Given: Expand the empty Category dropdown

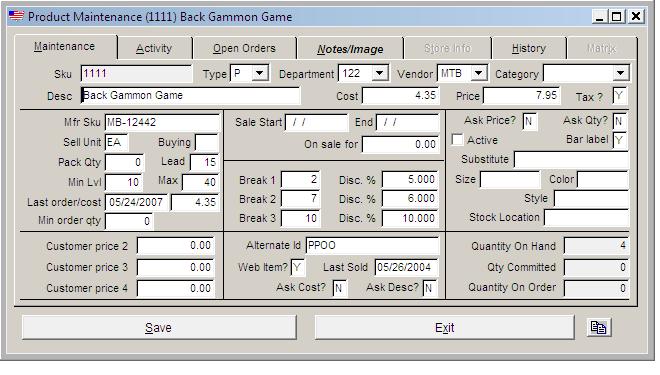Looking at the screenshot, I should 620,73.
